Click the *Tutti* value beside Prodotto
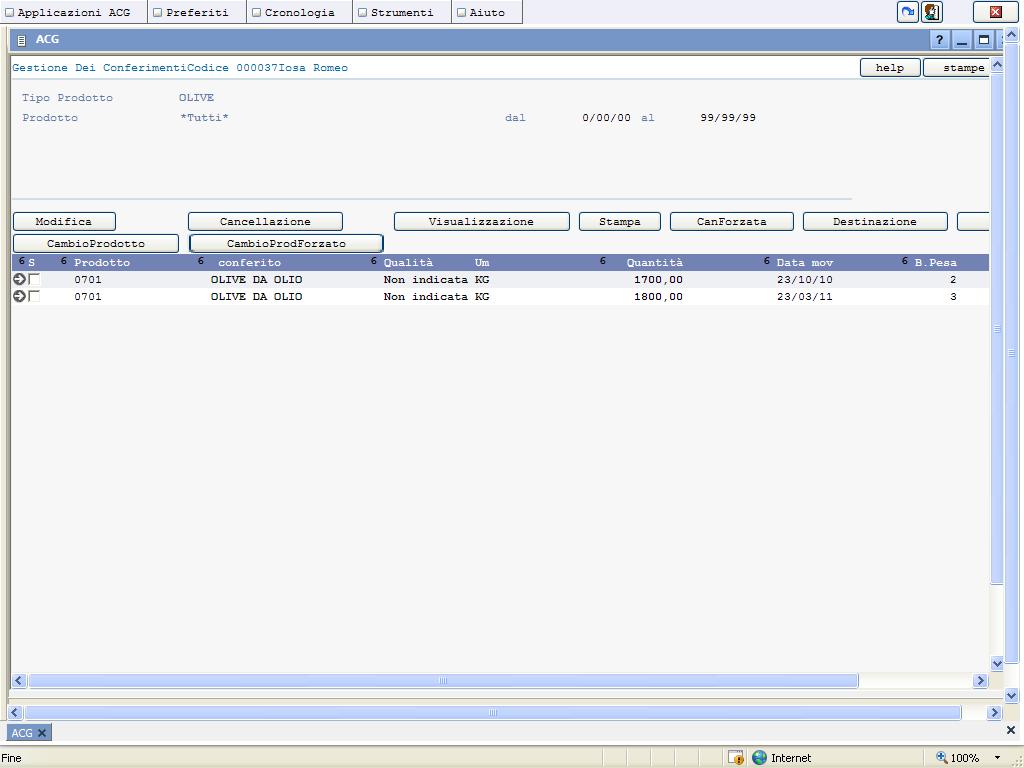 204,118
